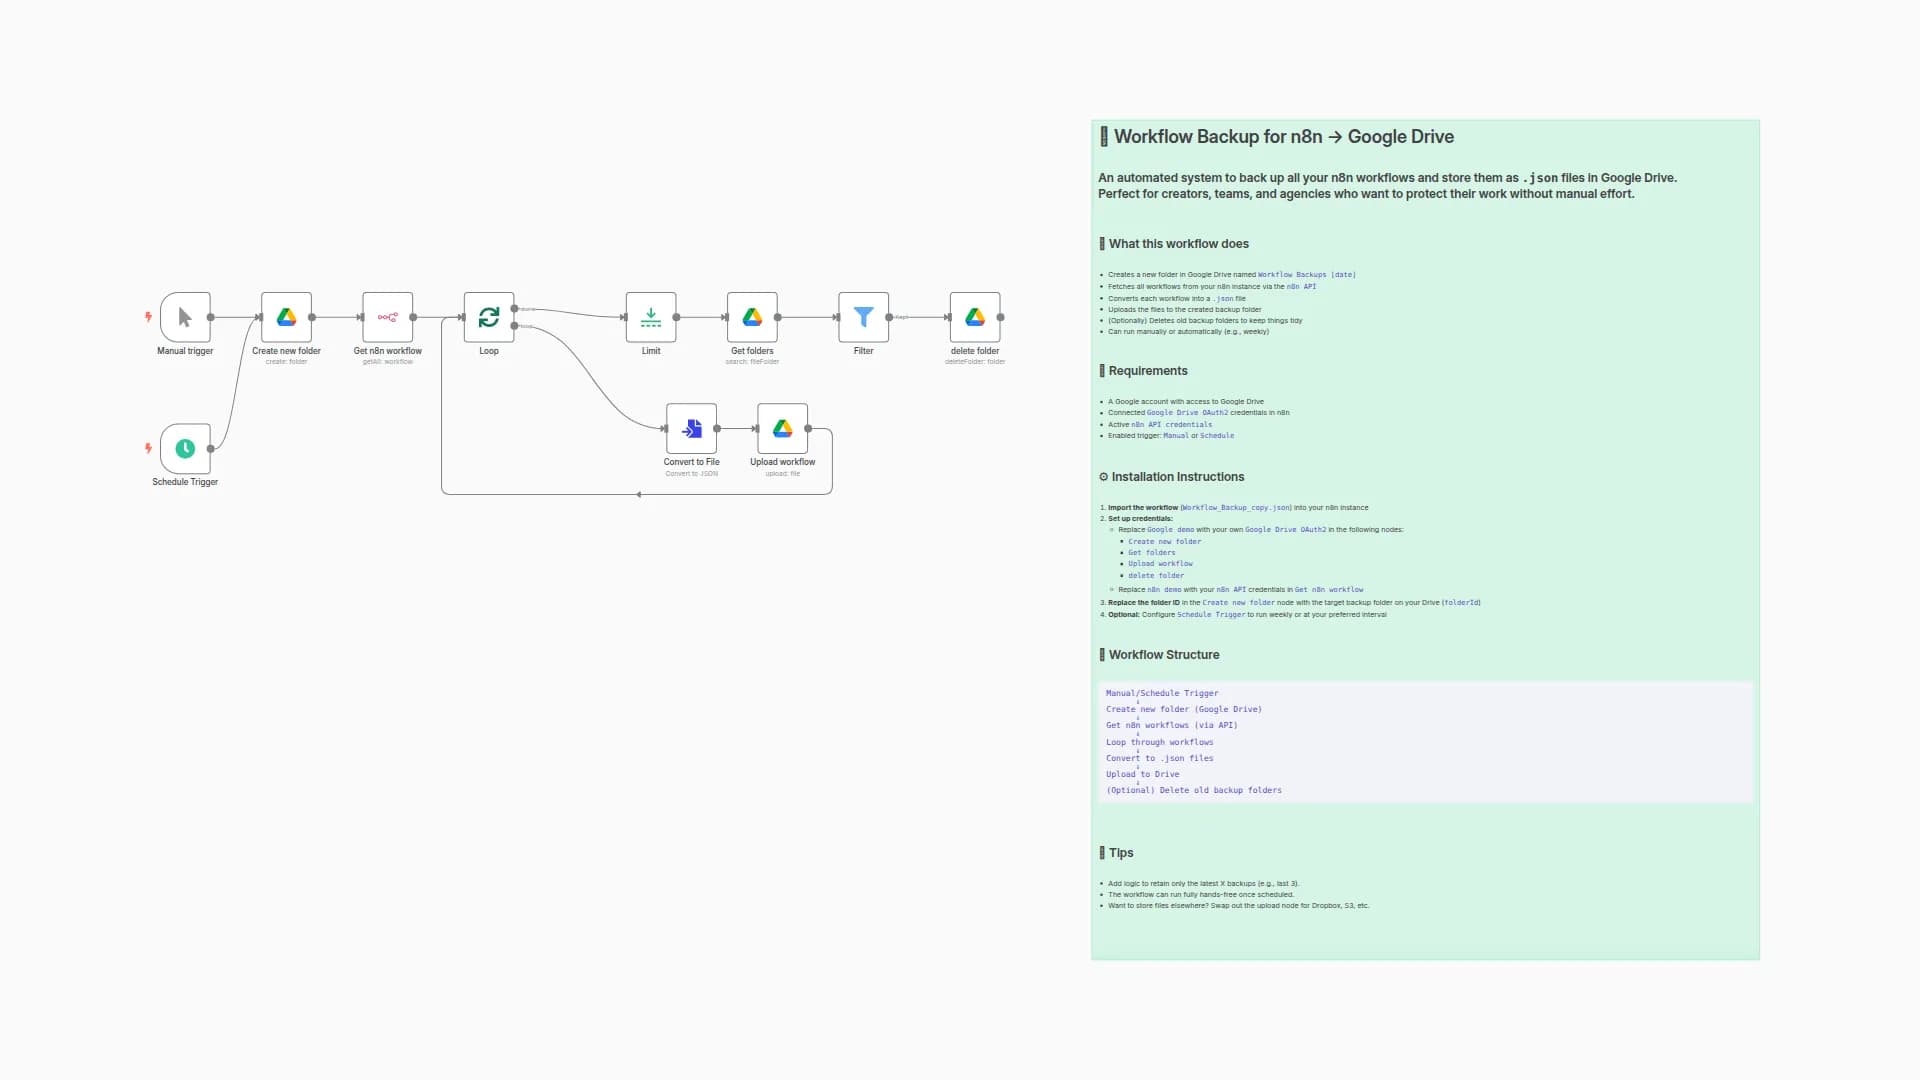Screen dimensions: 1920x1080
Task: Click the lightning bolt beside Manual trigger
Action: (x=148, y=317)
